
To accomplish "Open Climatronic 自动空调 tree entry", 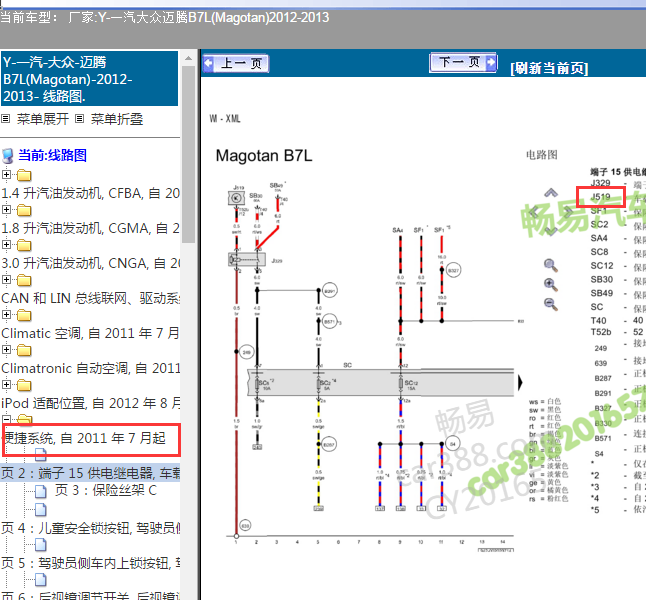I will coord(90,368).
